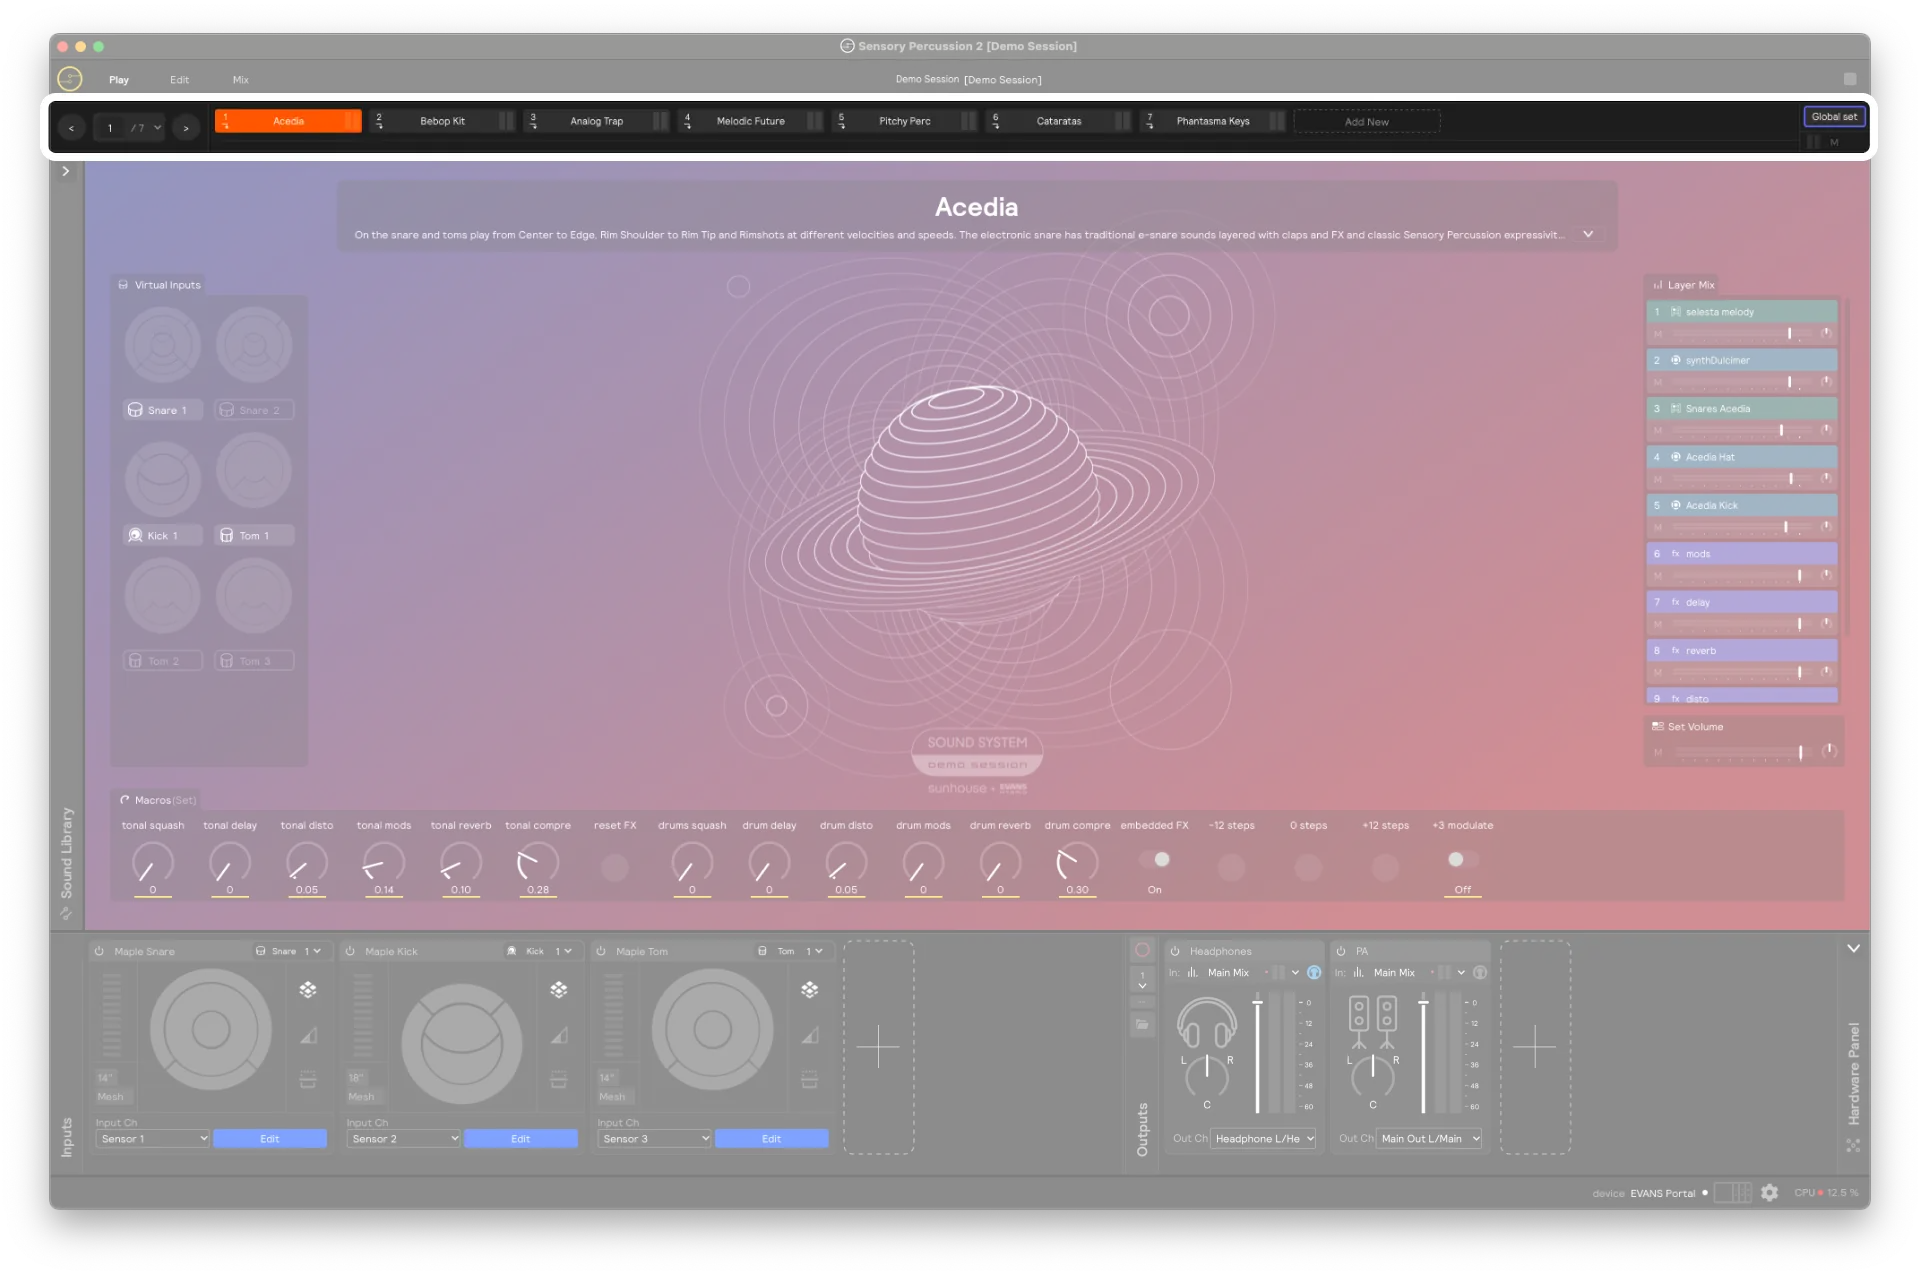Enable PA output headphone cue icon
1920x1275 pixels.
1480,972
